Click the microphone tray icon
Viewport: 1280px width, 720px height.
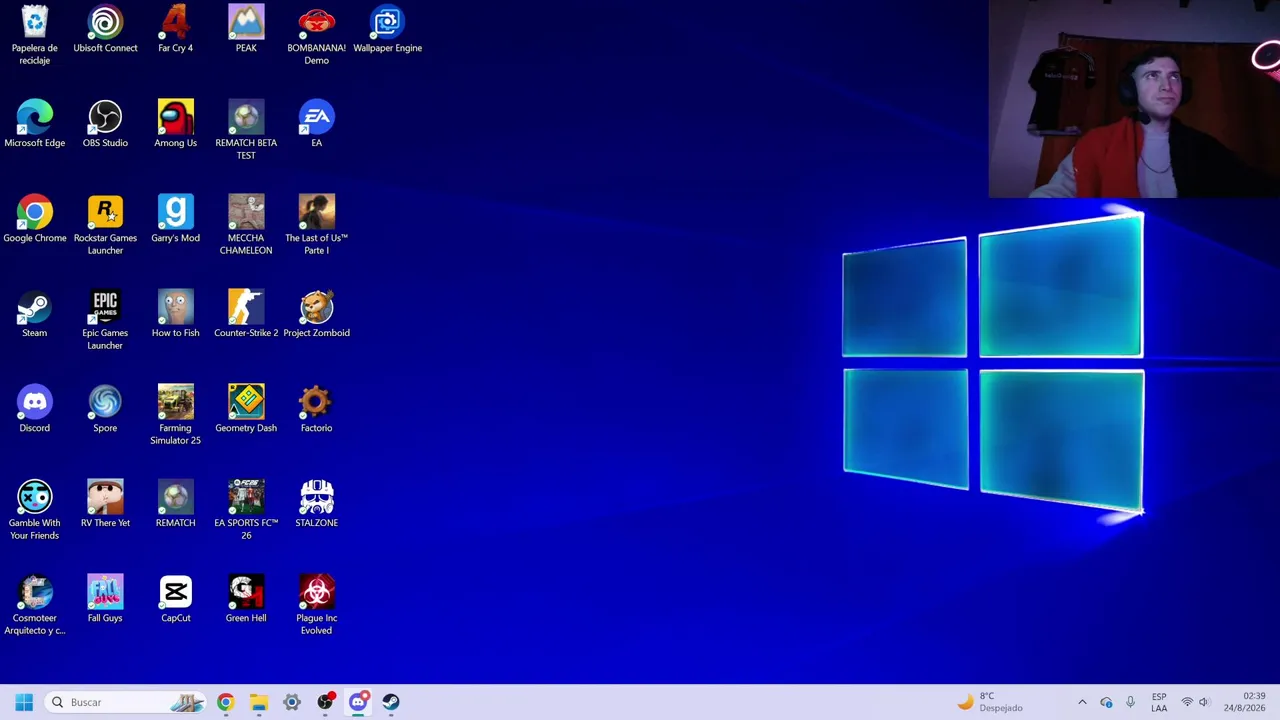coord(1130,702)
